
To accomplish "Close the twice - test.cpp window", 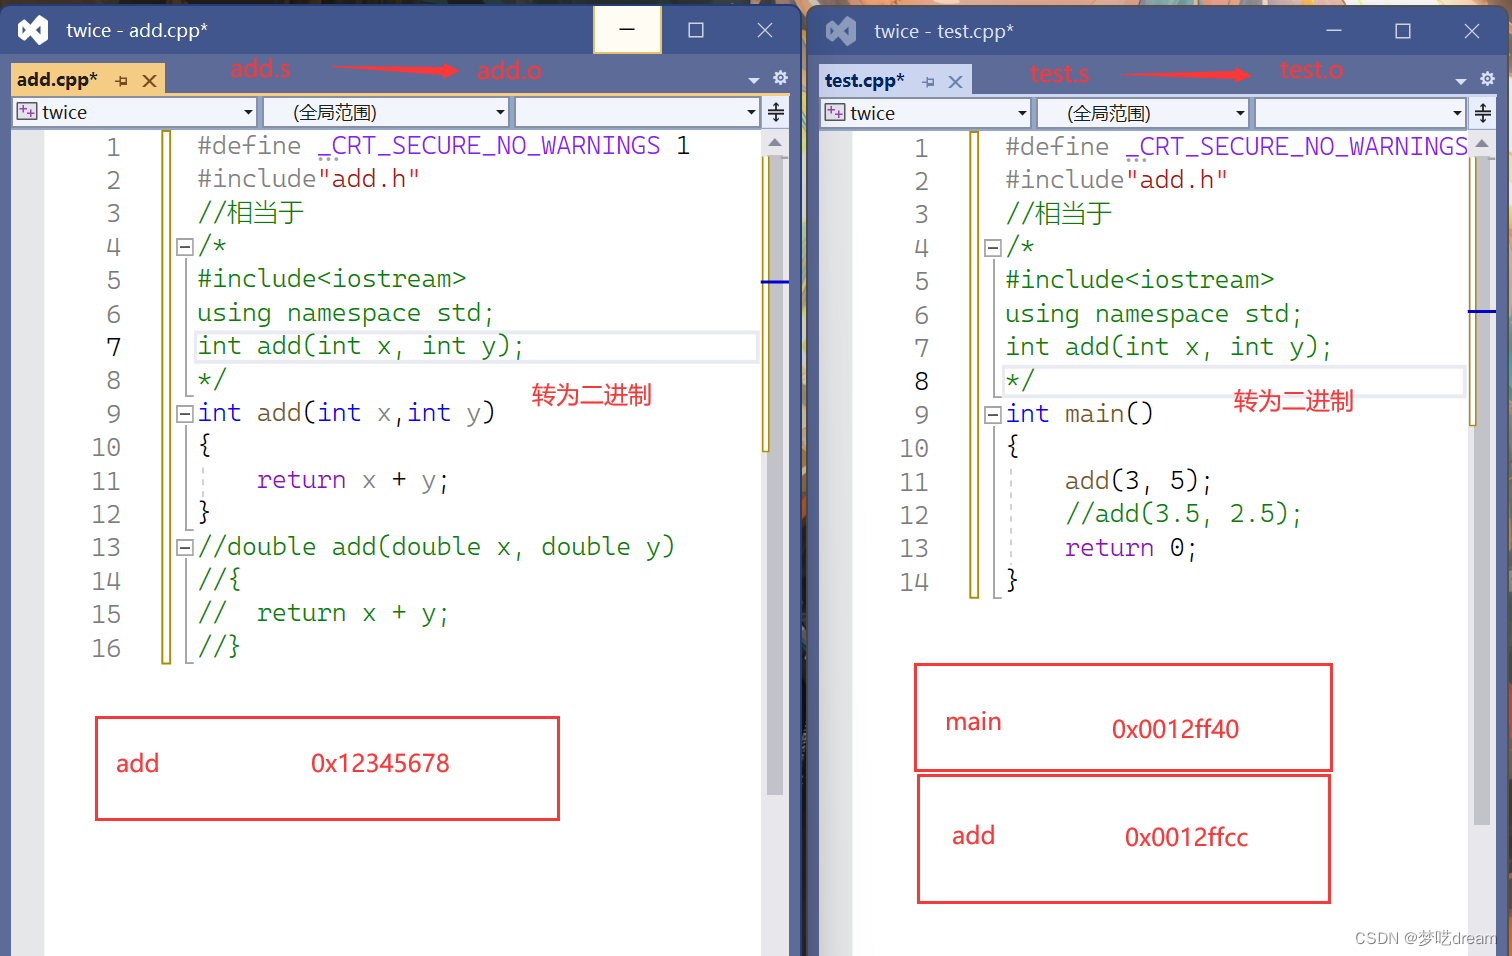I will [x=1472, y=31].
